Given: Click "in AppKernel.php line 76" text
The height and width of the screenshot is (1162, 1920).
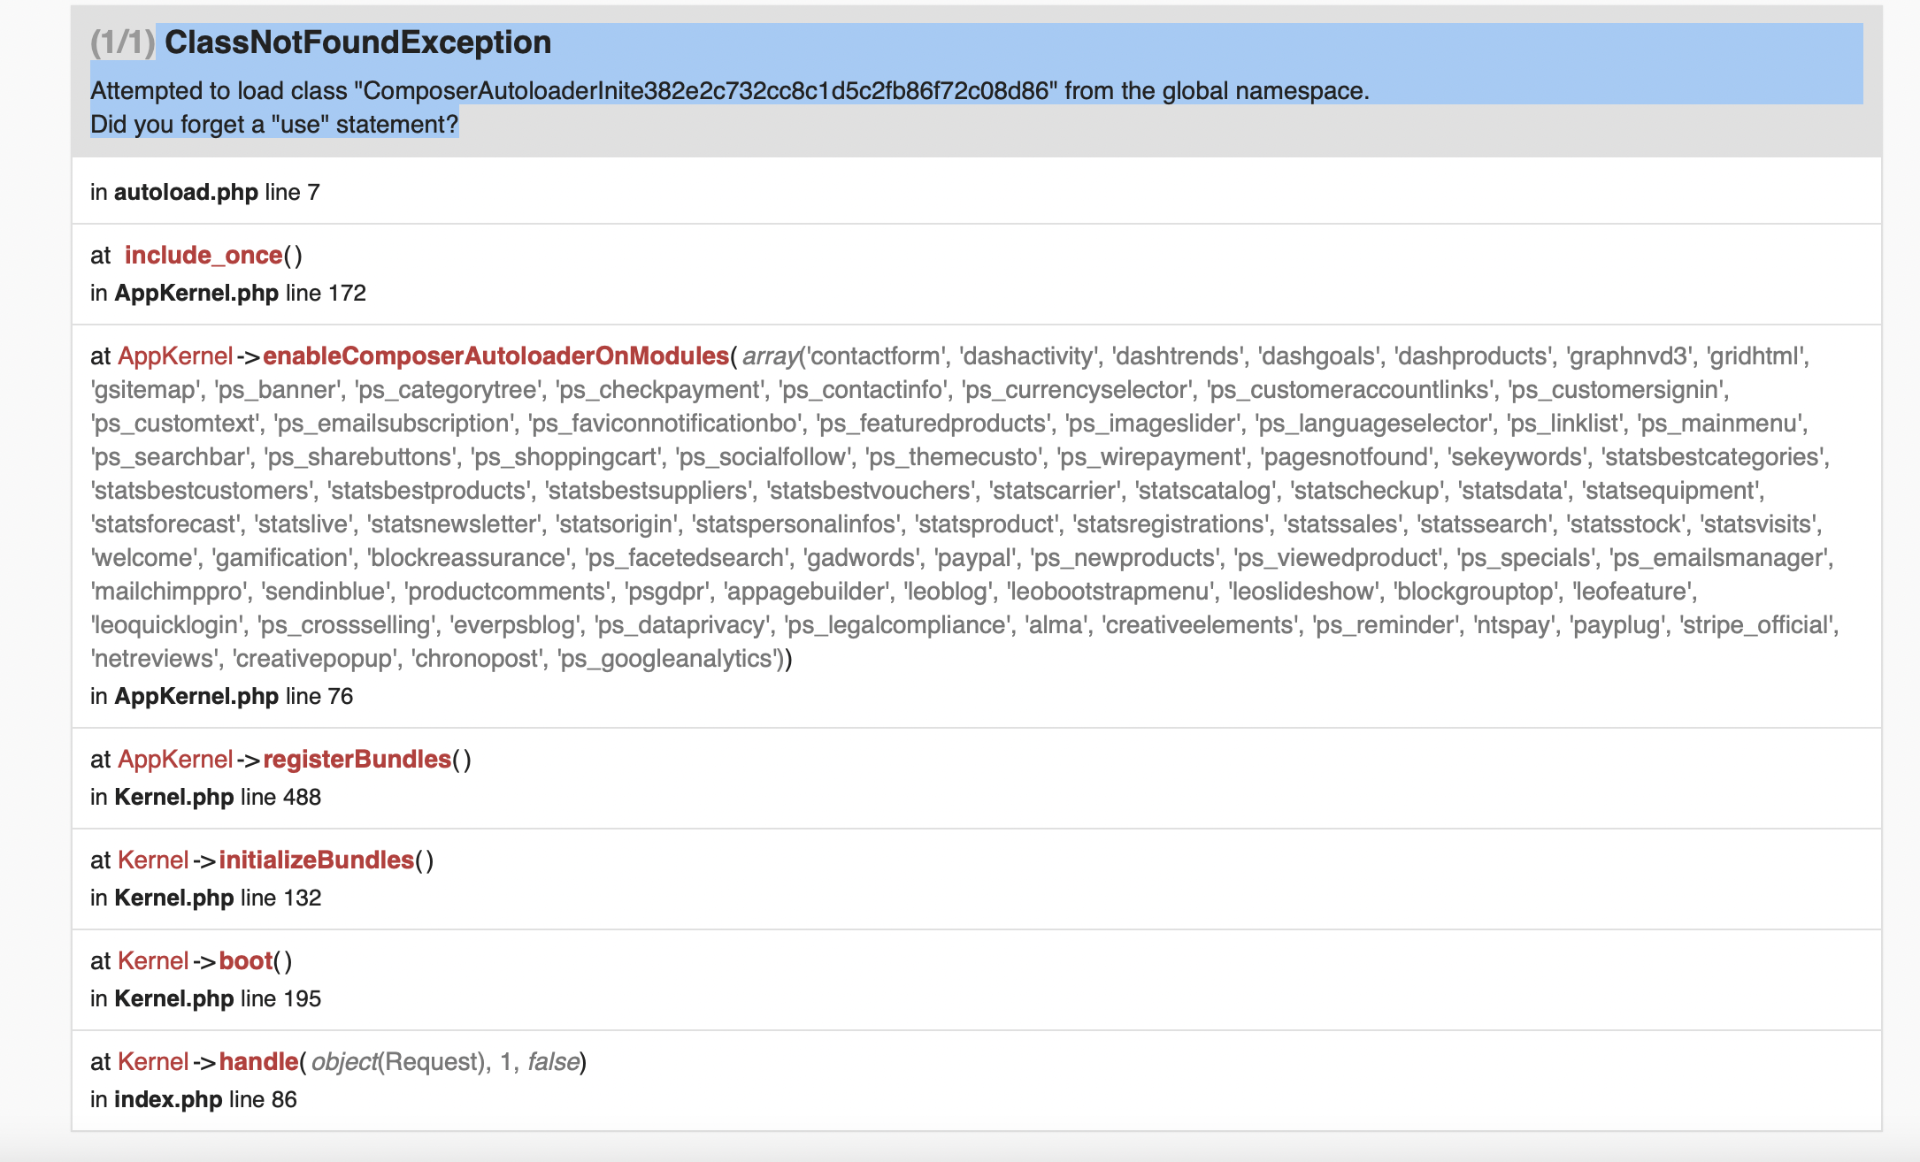Looking at the screenshot, I should [222, 696].
